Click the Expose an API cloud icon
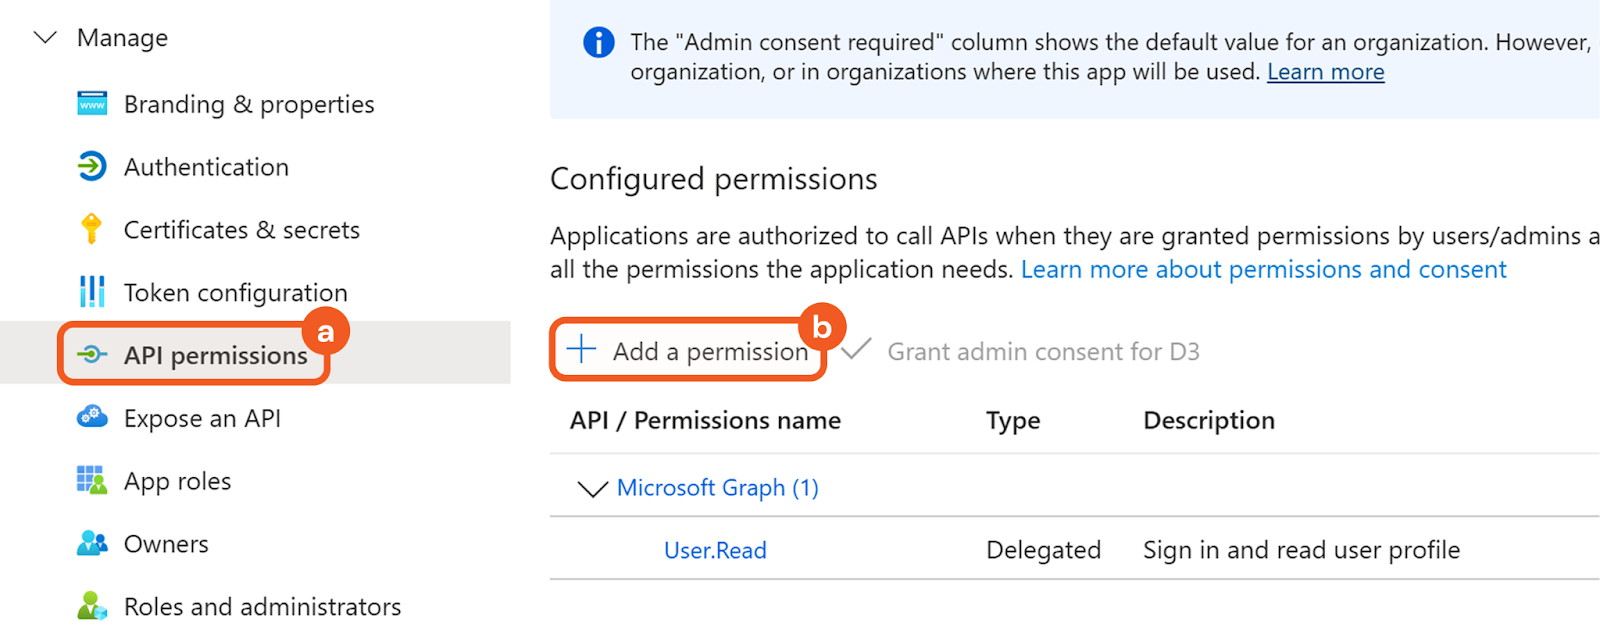The width and height of the screenshot is (1600, 641). click(x=92, y=417)
